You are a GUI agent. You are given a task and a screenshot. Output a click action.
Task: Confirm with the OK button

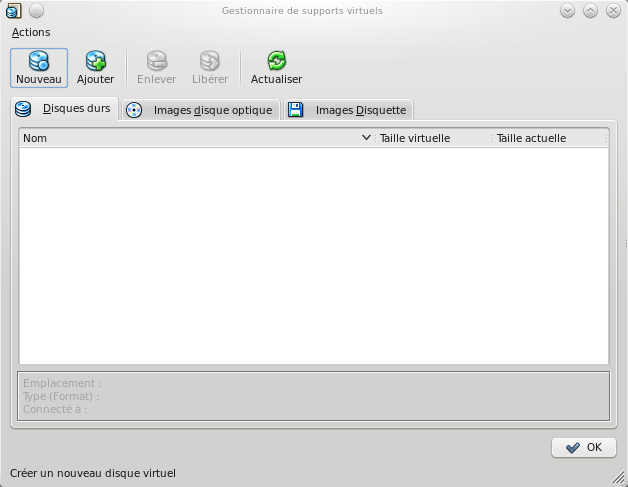point(583,447)
